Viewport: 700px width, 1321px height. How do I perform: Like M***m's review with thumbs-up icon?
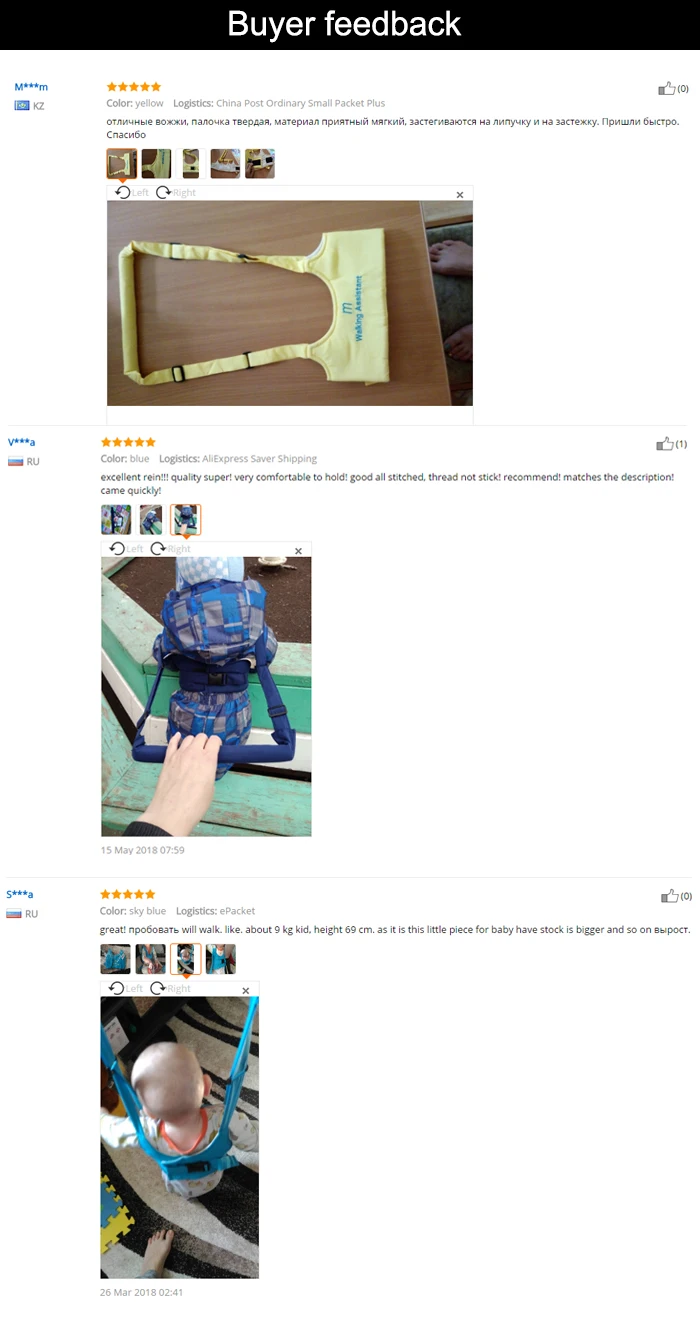(666, 88)
